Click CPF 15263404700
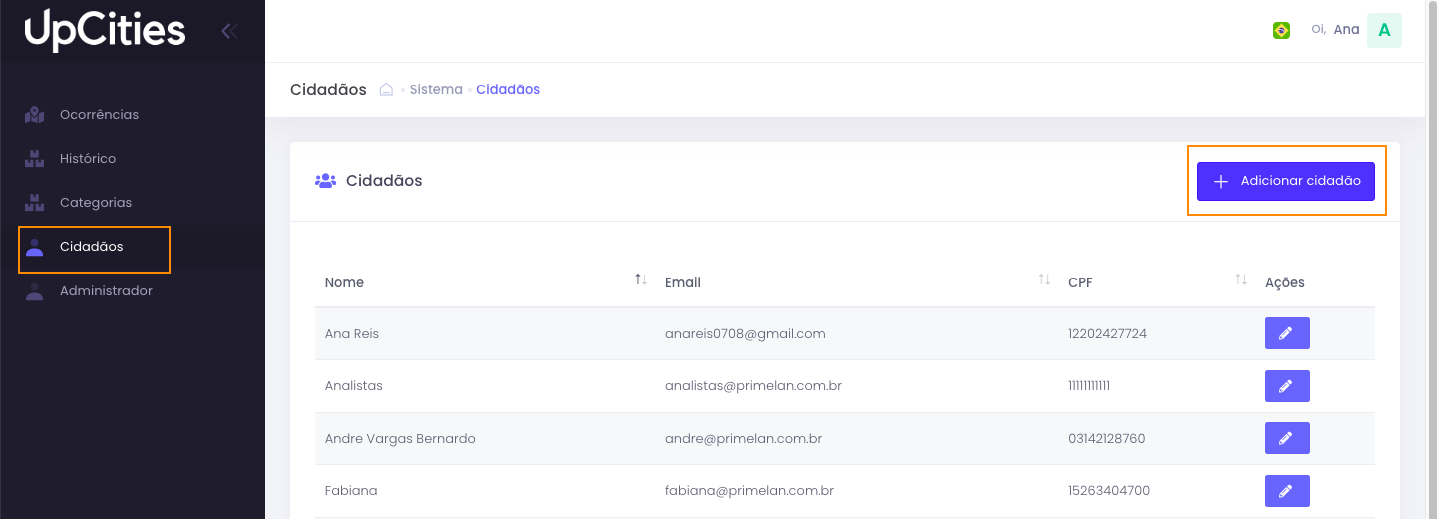This screenshot has height=519, width=1439. 1109,491
